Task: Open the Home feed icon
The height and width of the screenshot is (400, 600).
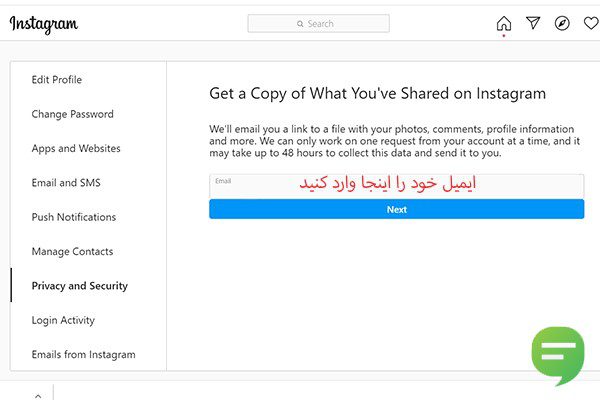Action: coord(504,23)
